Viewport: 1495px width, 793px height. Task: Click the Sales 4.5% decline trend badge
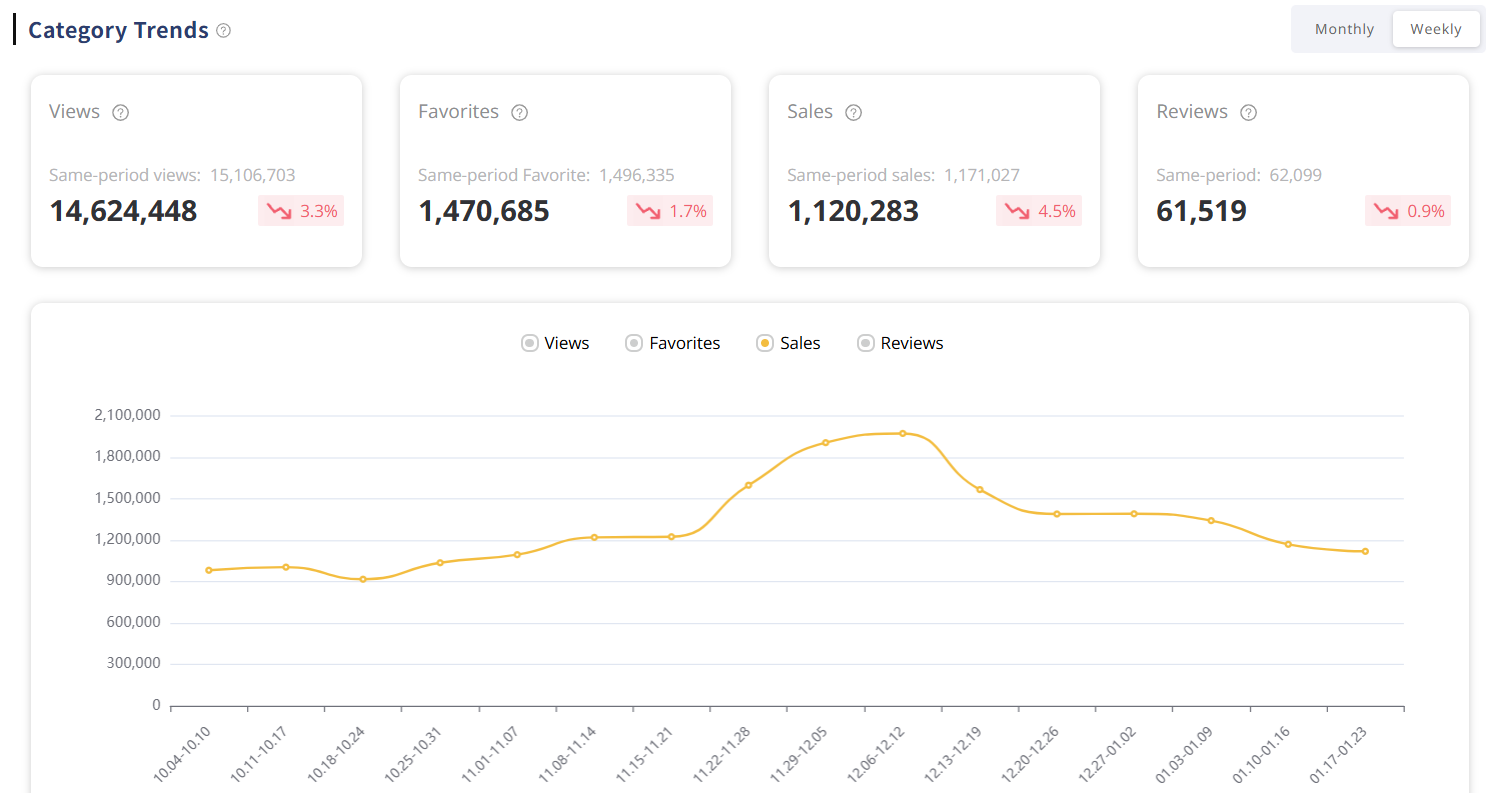pyautogui.click(x=1039, y=211)
